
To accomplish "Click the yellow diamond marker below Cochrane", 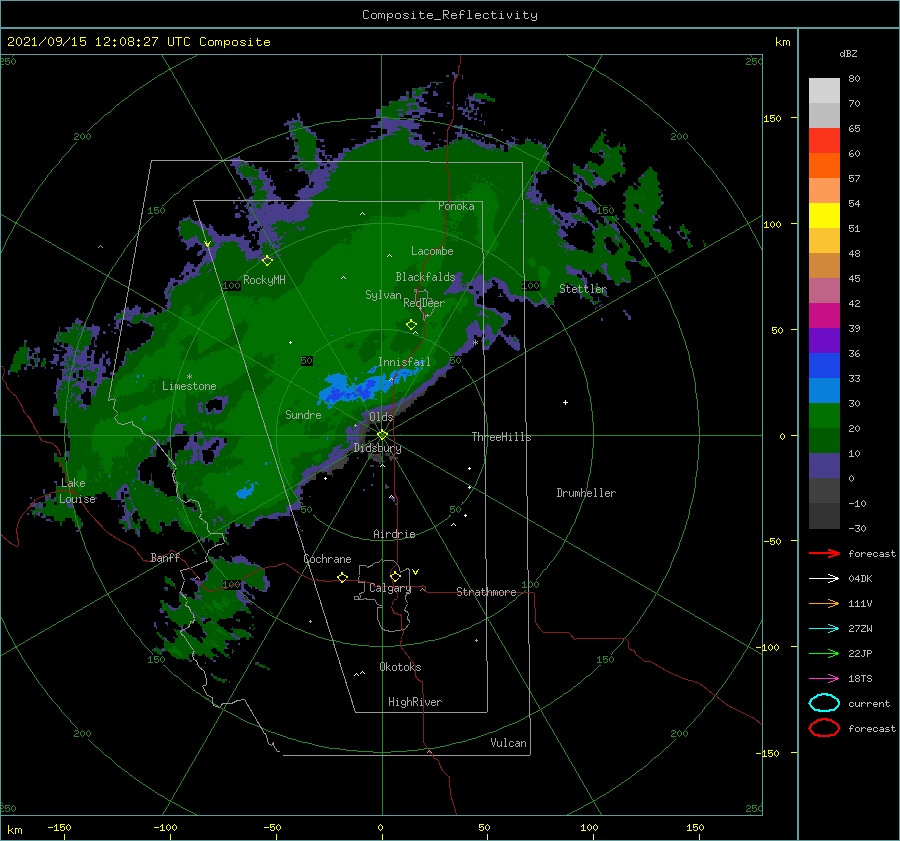I will (x=342, y=577).
